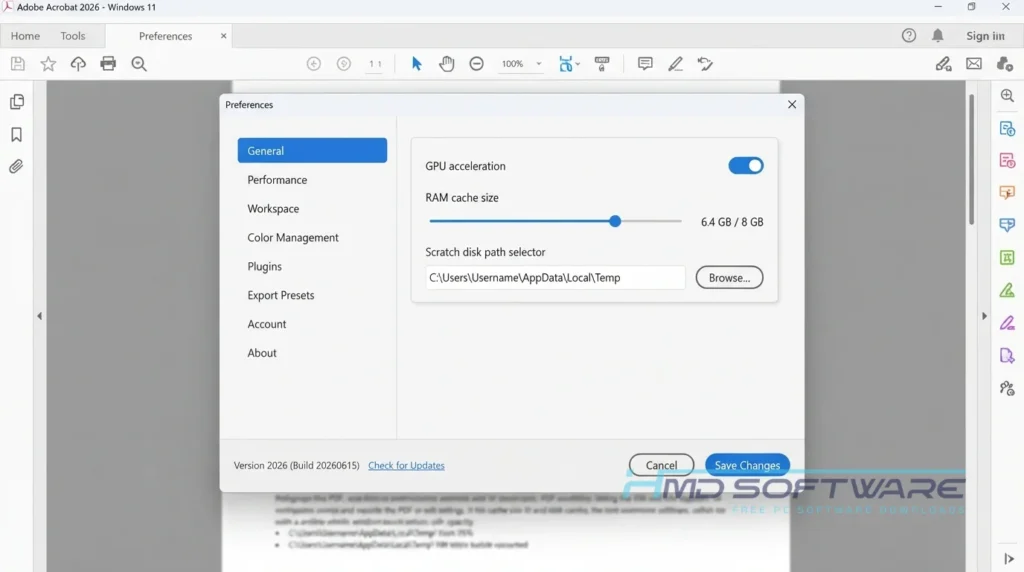The width and height of the screenshot is (1024, 572).
Task: Open Plugins preferences category
Action: (264, 266)
